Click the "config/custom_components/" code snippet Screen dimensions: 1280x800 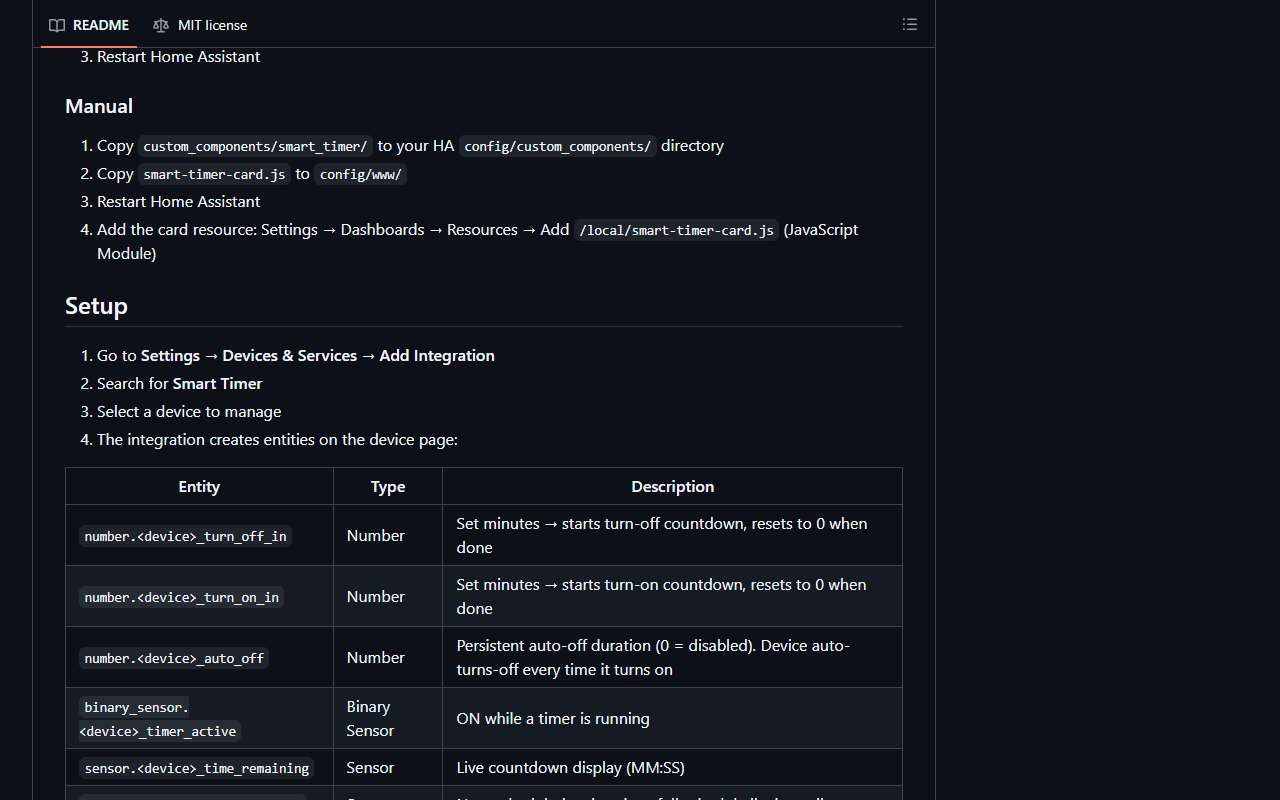[558, 146]
